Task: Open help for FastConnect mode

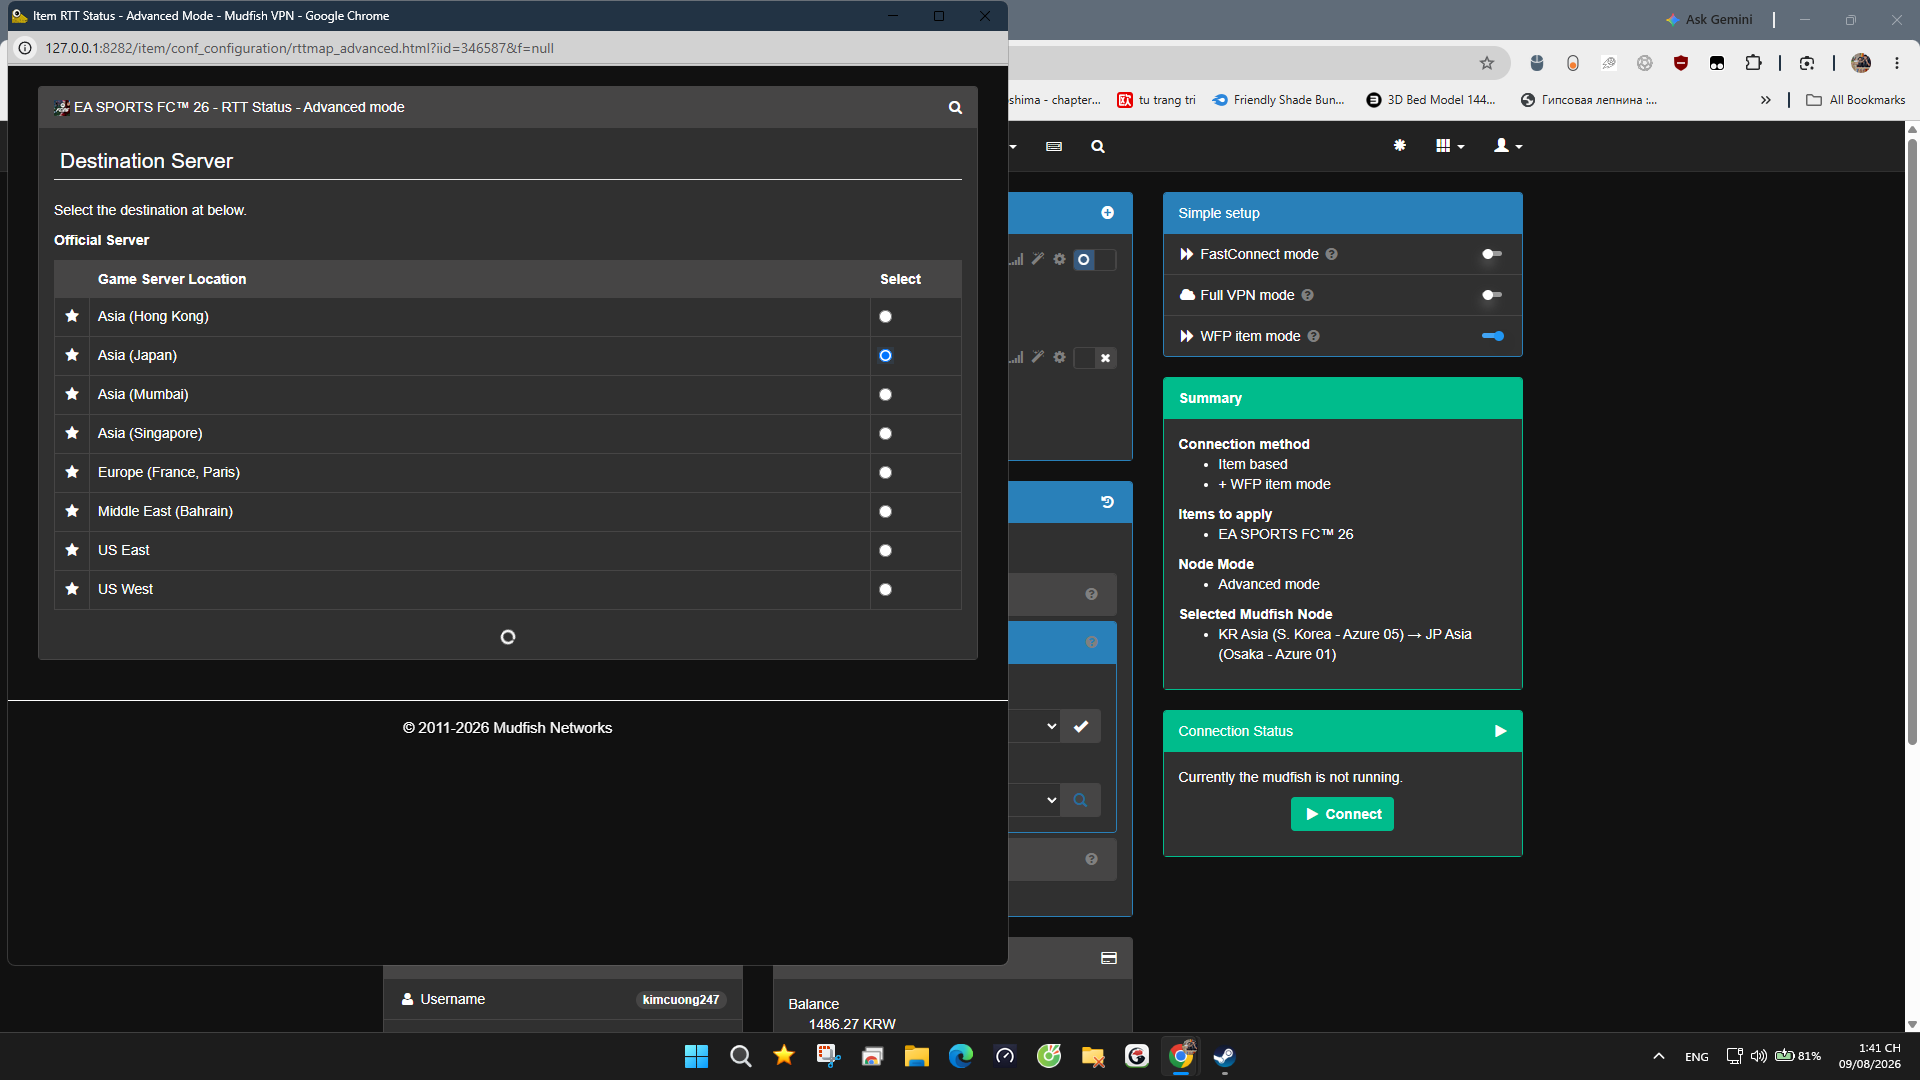Action: pos(1332,254)
